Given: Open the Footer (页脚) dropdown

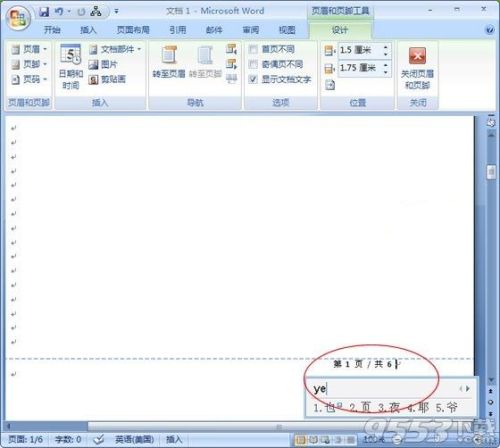Looking at the screenshot, I should 29,64.
